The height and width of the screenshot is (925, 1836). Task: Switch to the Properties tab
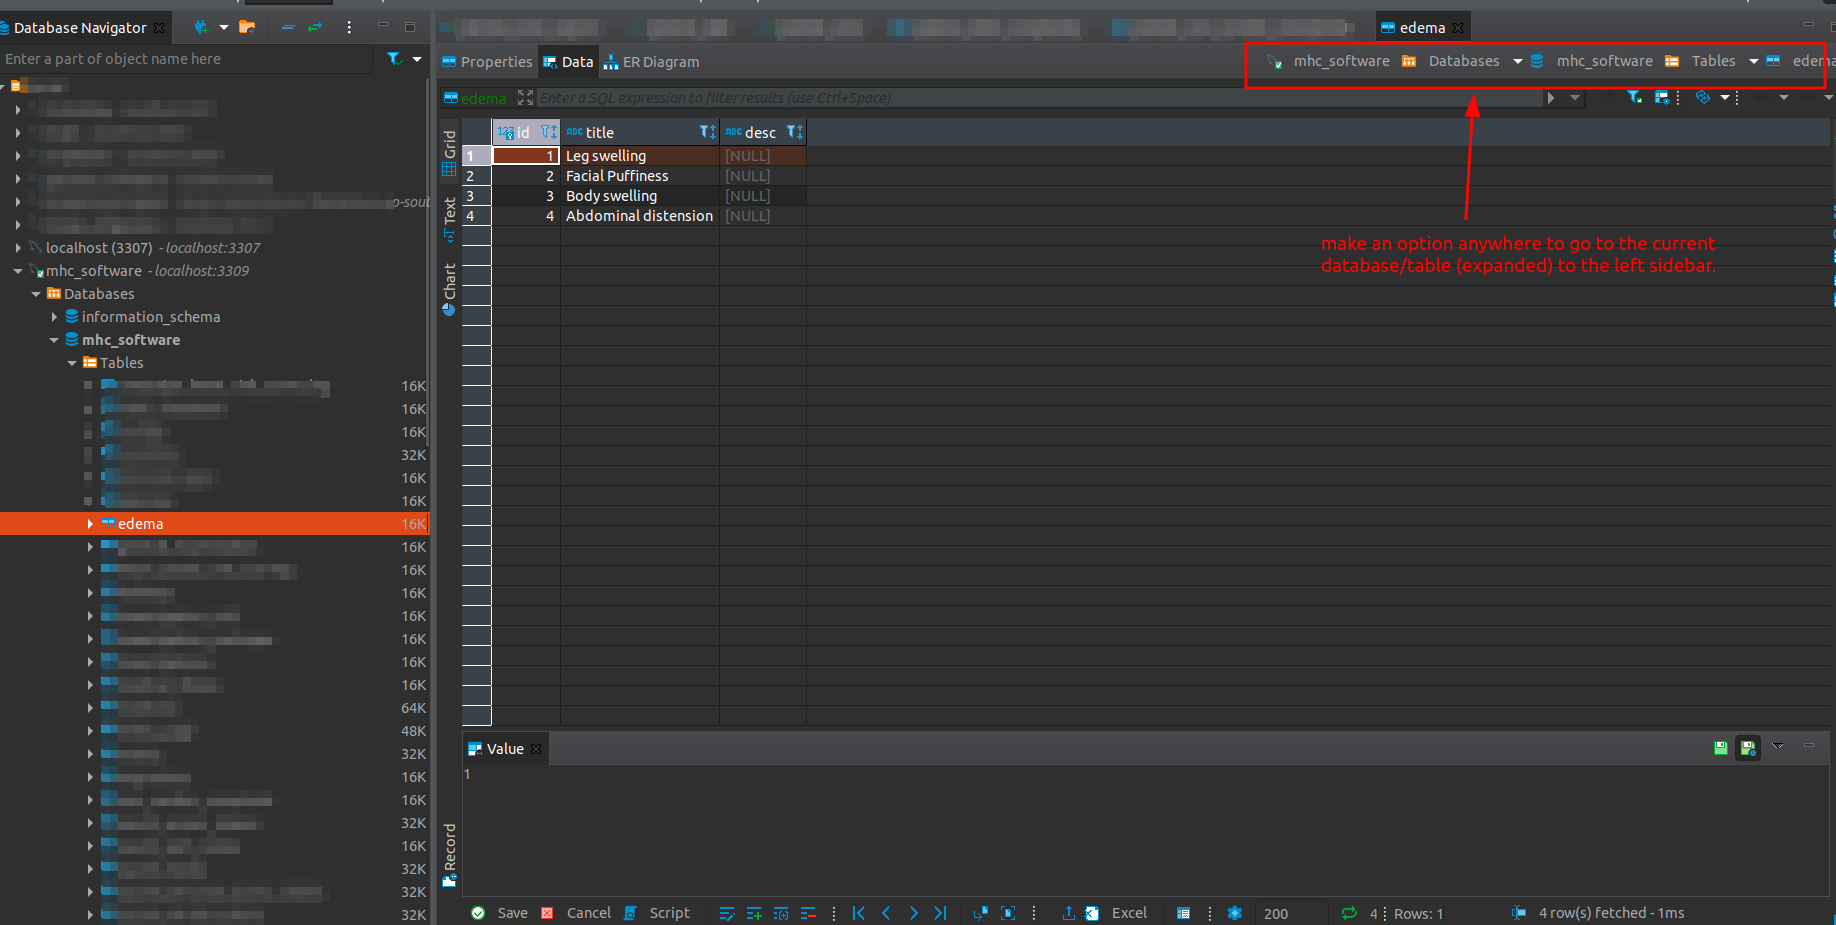[x=487, y=62]
